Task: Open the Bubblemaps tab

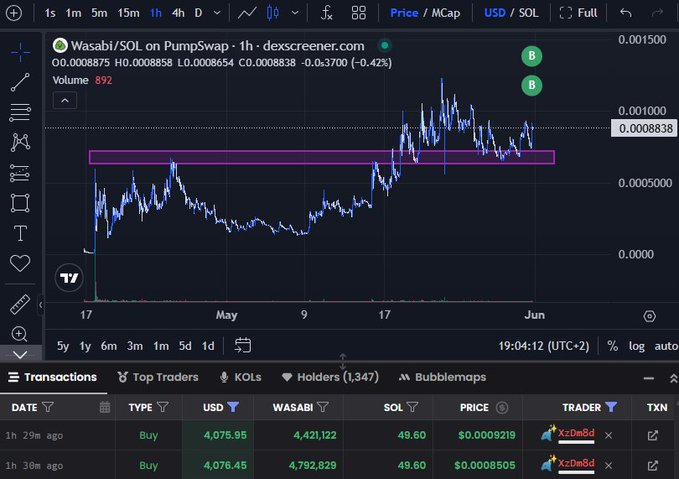Action: click(442, 377)
